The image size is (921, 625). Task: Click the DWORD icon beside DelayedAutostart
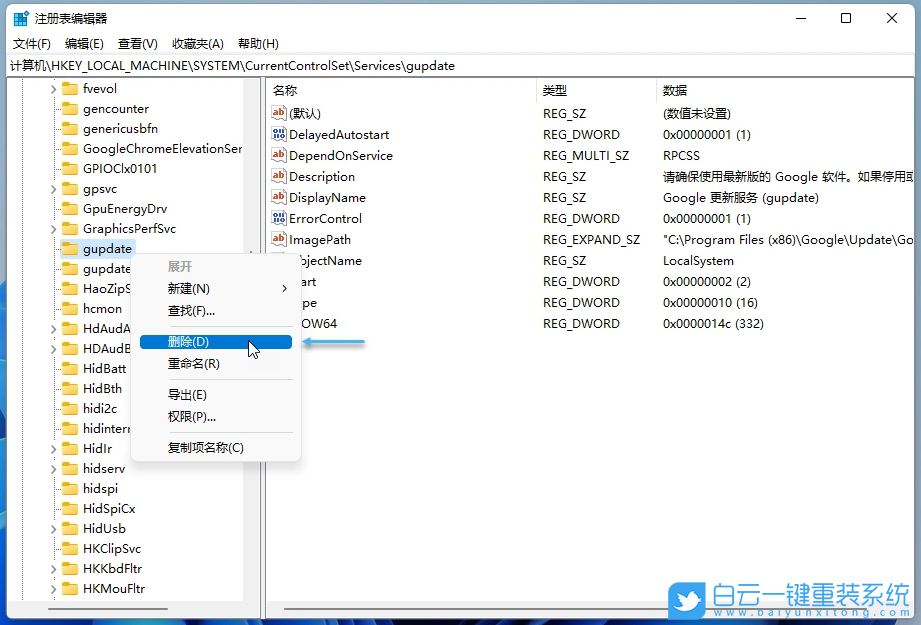(281, 134)
